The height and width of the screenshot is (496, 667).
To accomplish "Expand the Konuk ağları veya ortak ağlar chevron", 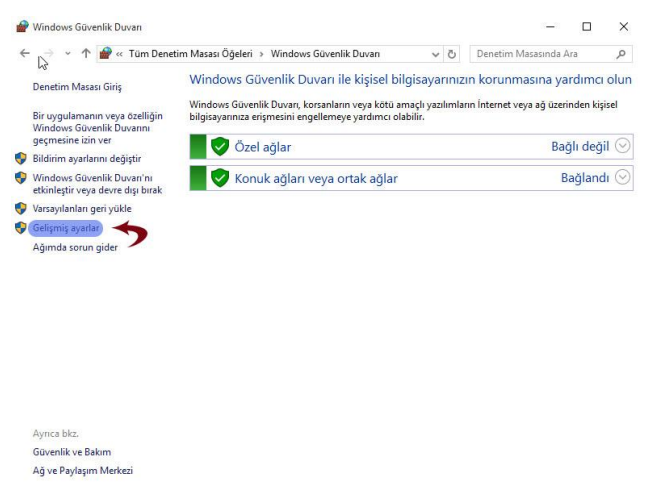I will tap(622, 177).
